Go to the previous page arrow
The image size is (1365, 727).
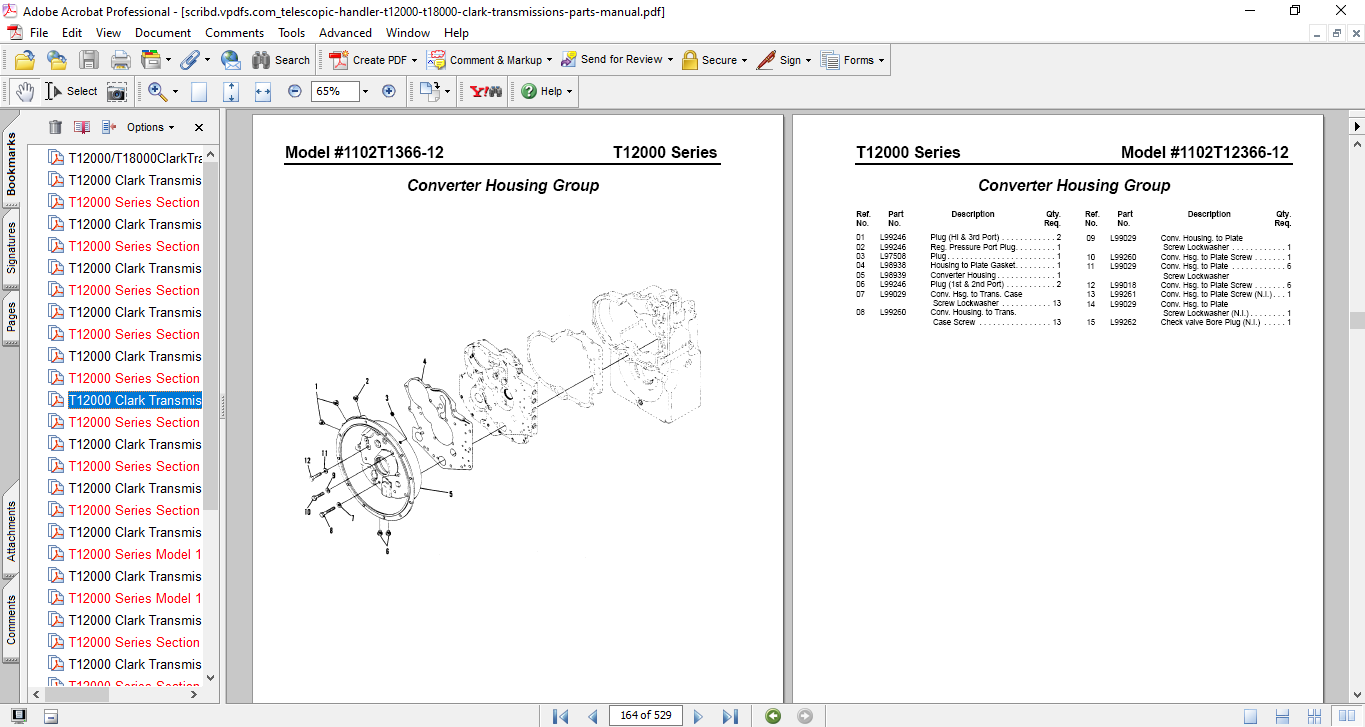point(592,716)
